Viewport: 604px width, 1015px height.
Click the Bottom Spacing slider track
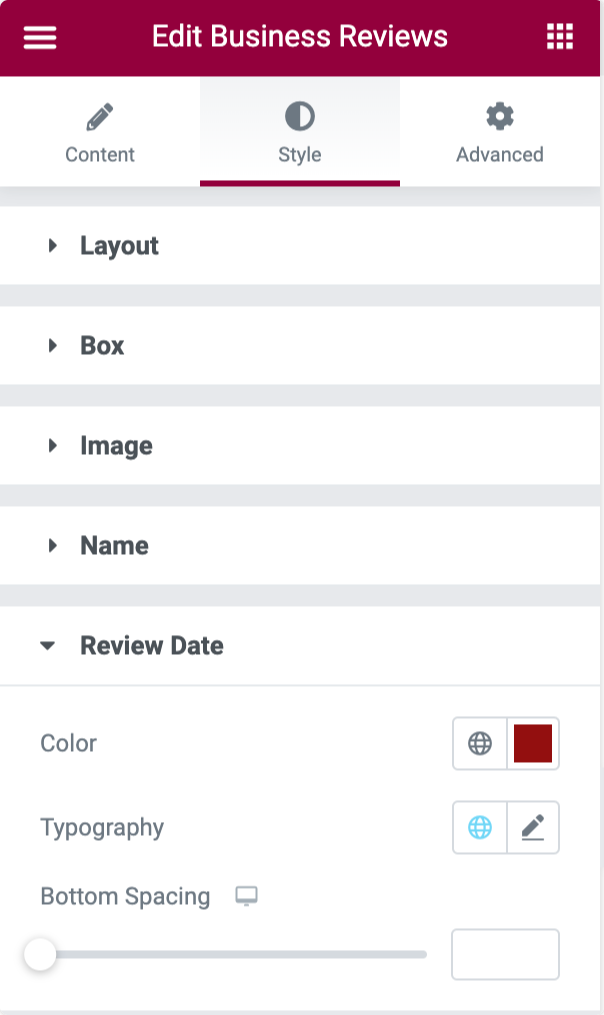tap(233, 954)
